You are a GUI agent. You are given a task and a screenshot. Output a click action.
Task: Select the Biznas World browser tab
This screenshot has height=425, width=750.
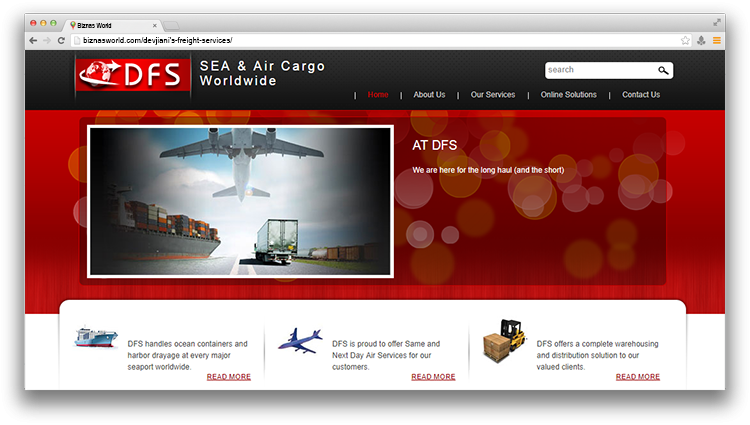coord(110,23)
